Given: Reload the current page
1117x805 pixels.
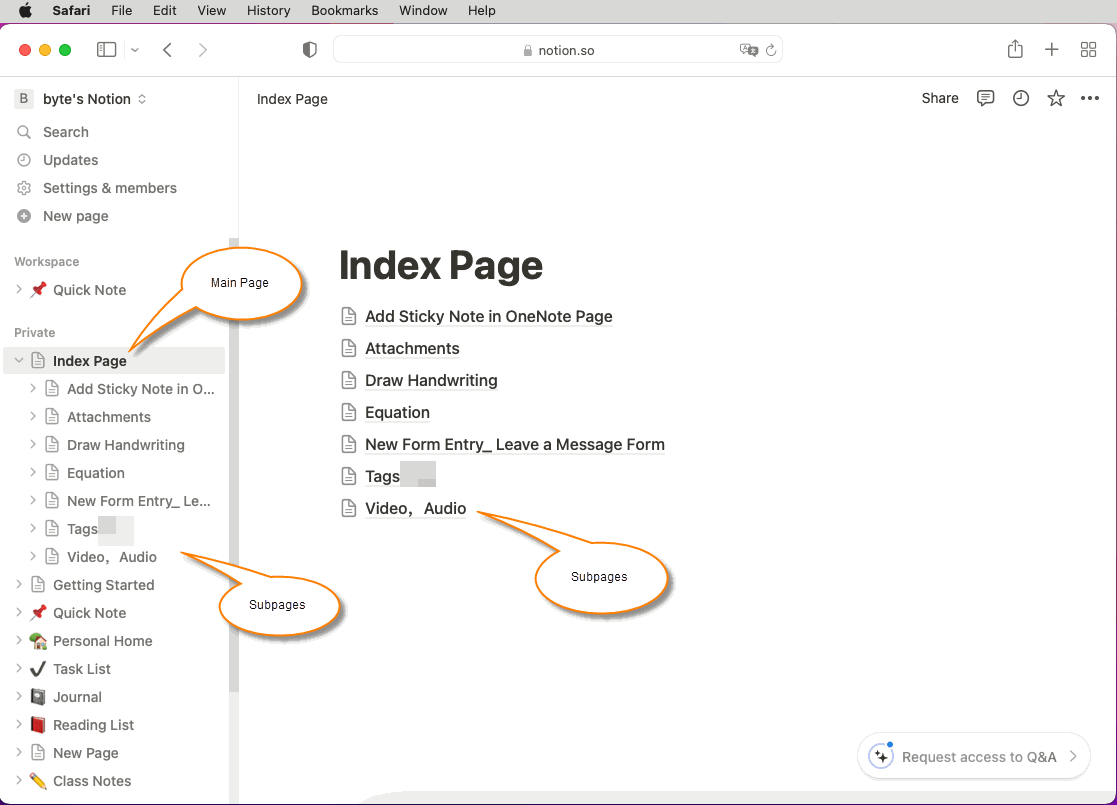Looking at the screenshot, I should coord(771,50).
